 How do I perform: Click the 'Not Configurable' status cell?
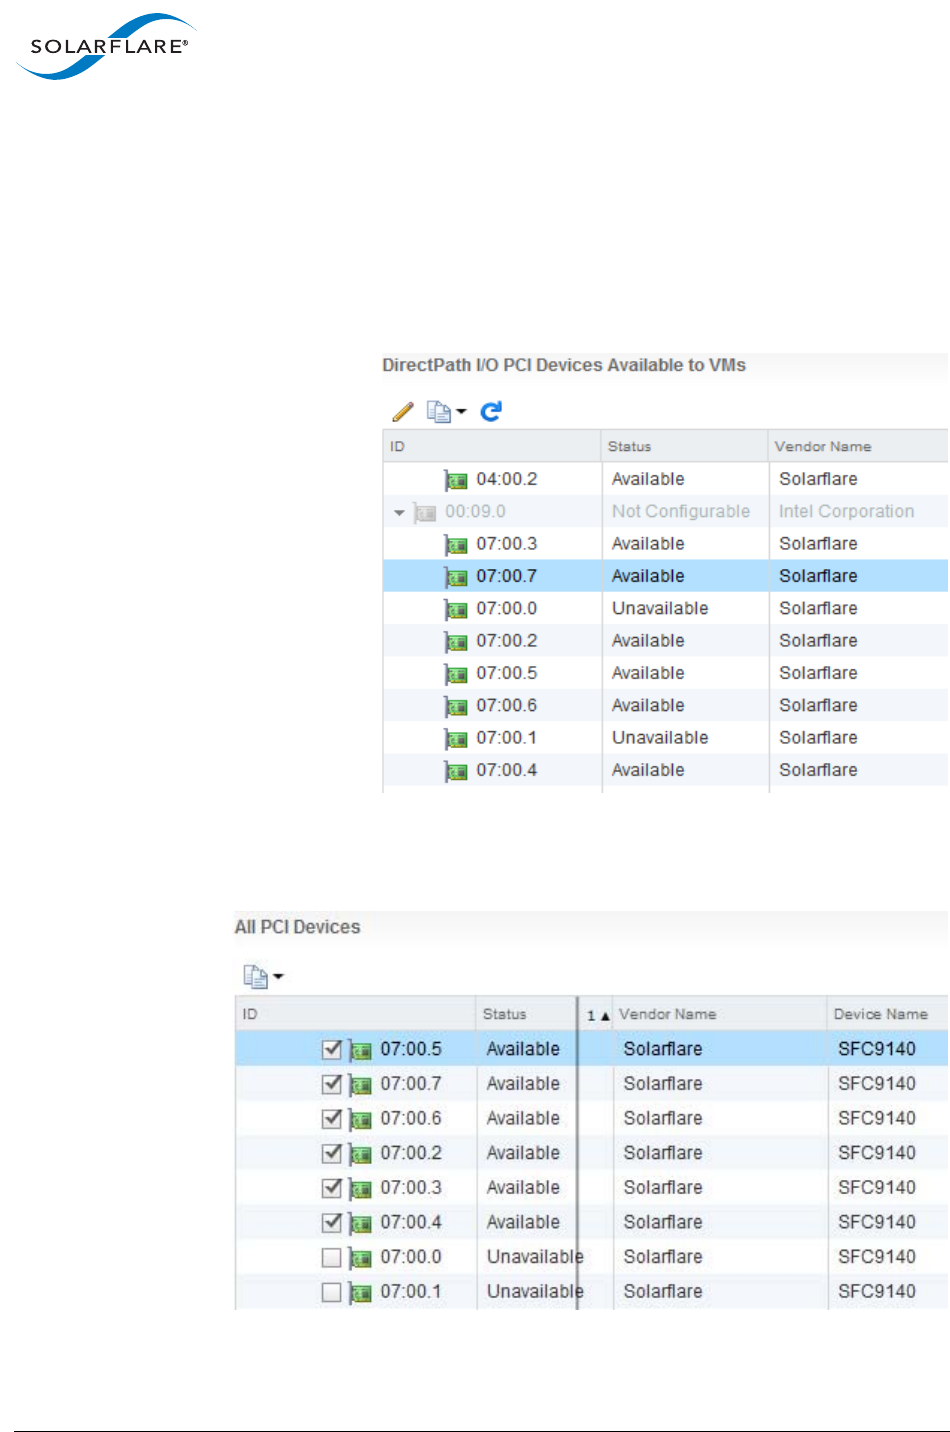click(681, 511)
